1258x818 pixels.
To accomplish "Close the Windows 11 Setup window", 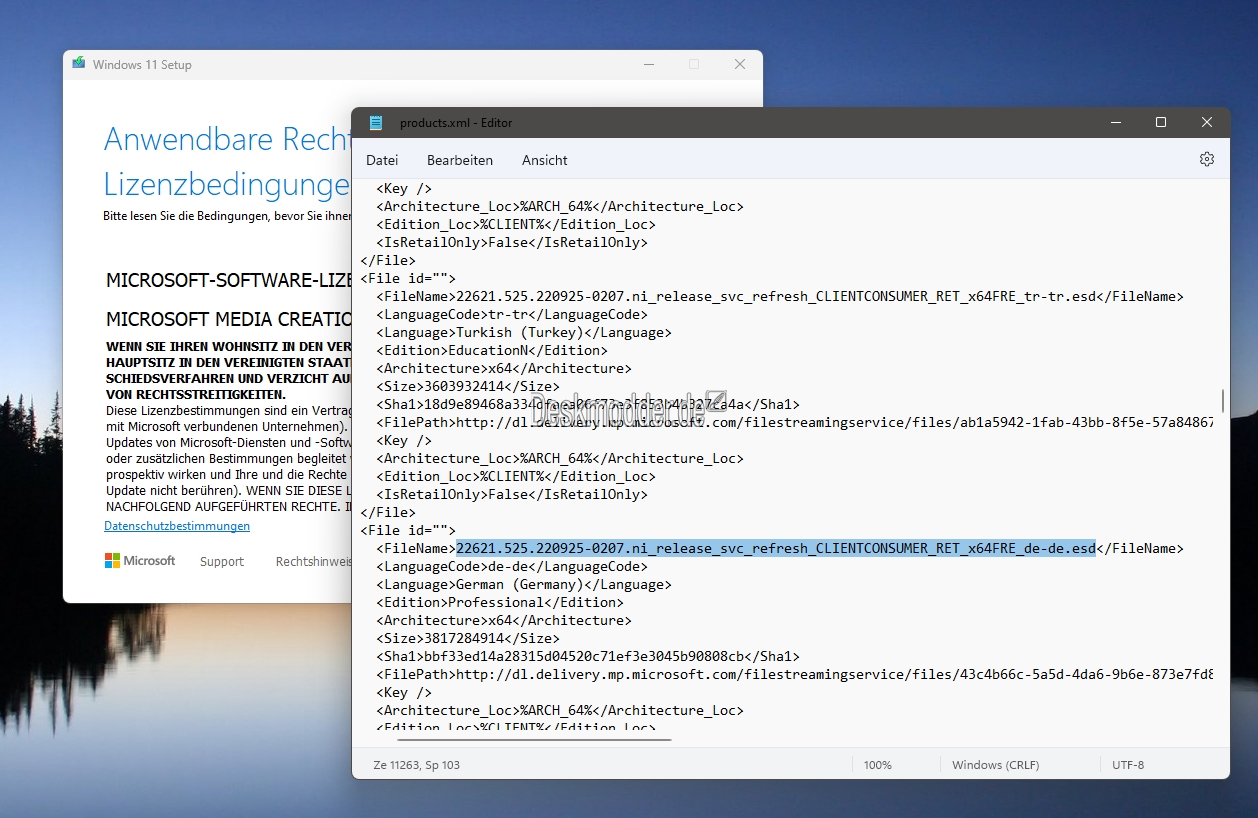I will pyautogui.click(x=740, y=64).
